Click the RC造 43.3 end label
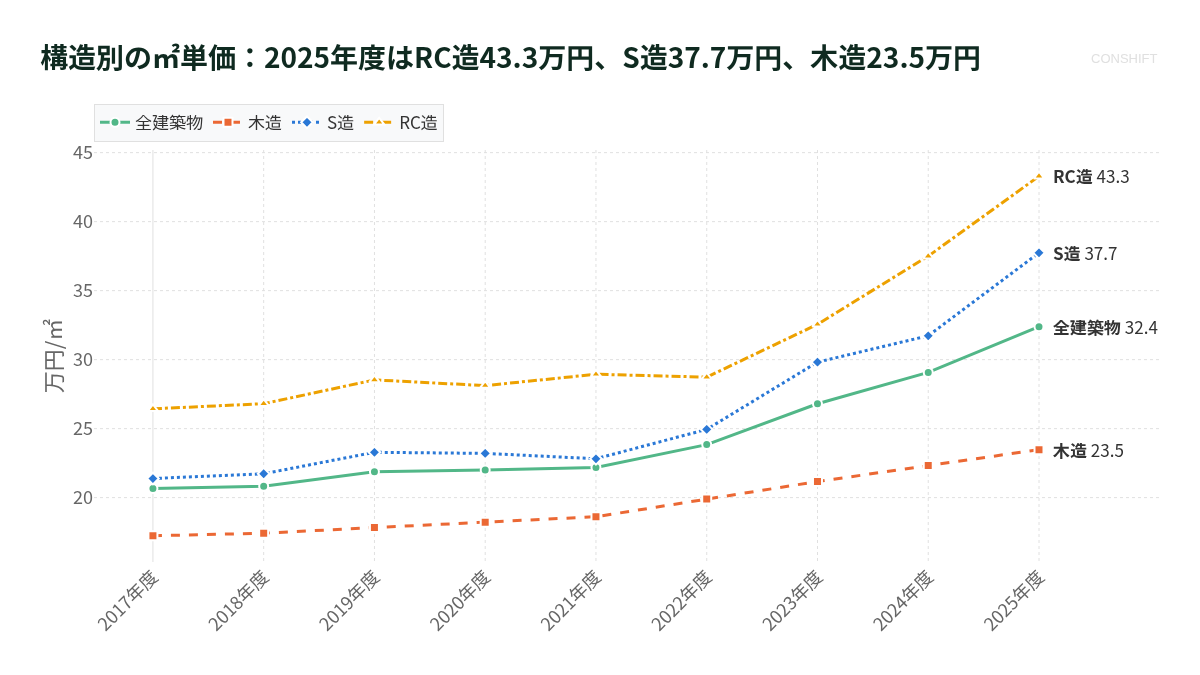 point(1091,177)
